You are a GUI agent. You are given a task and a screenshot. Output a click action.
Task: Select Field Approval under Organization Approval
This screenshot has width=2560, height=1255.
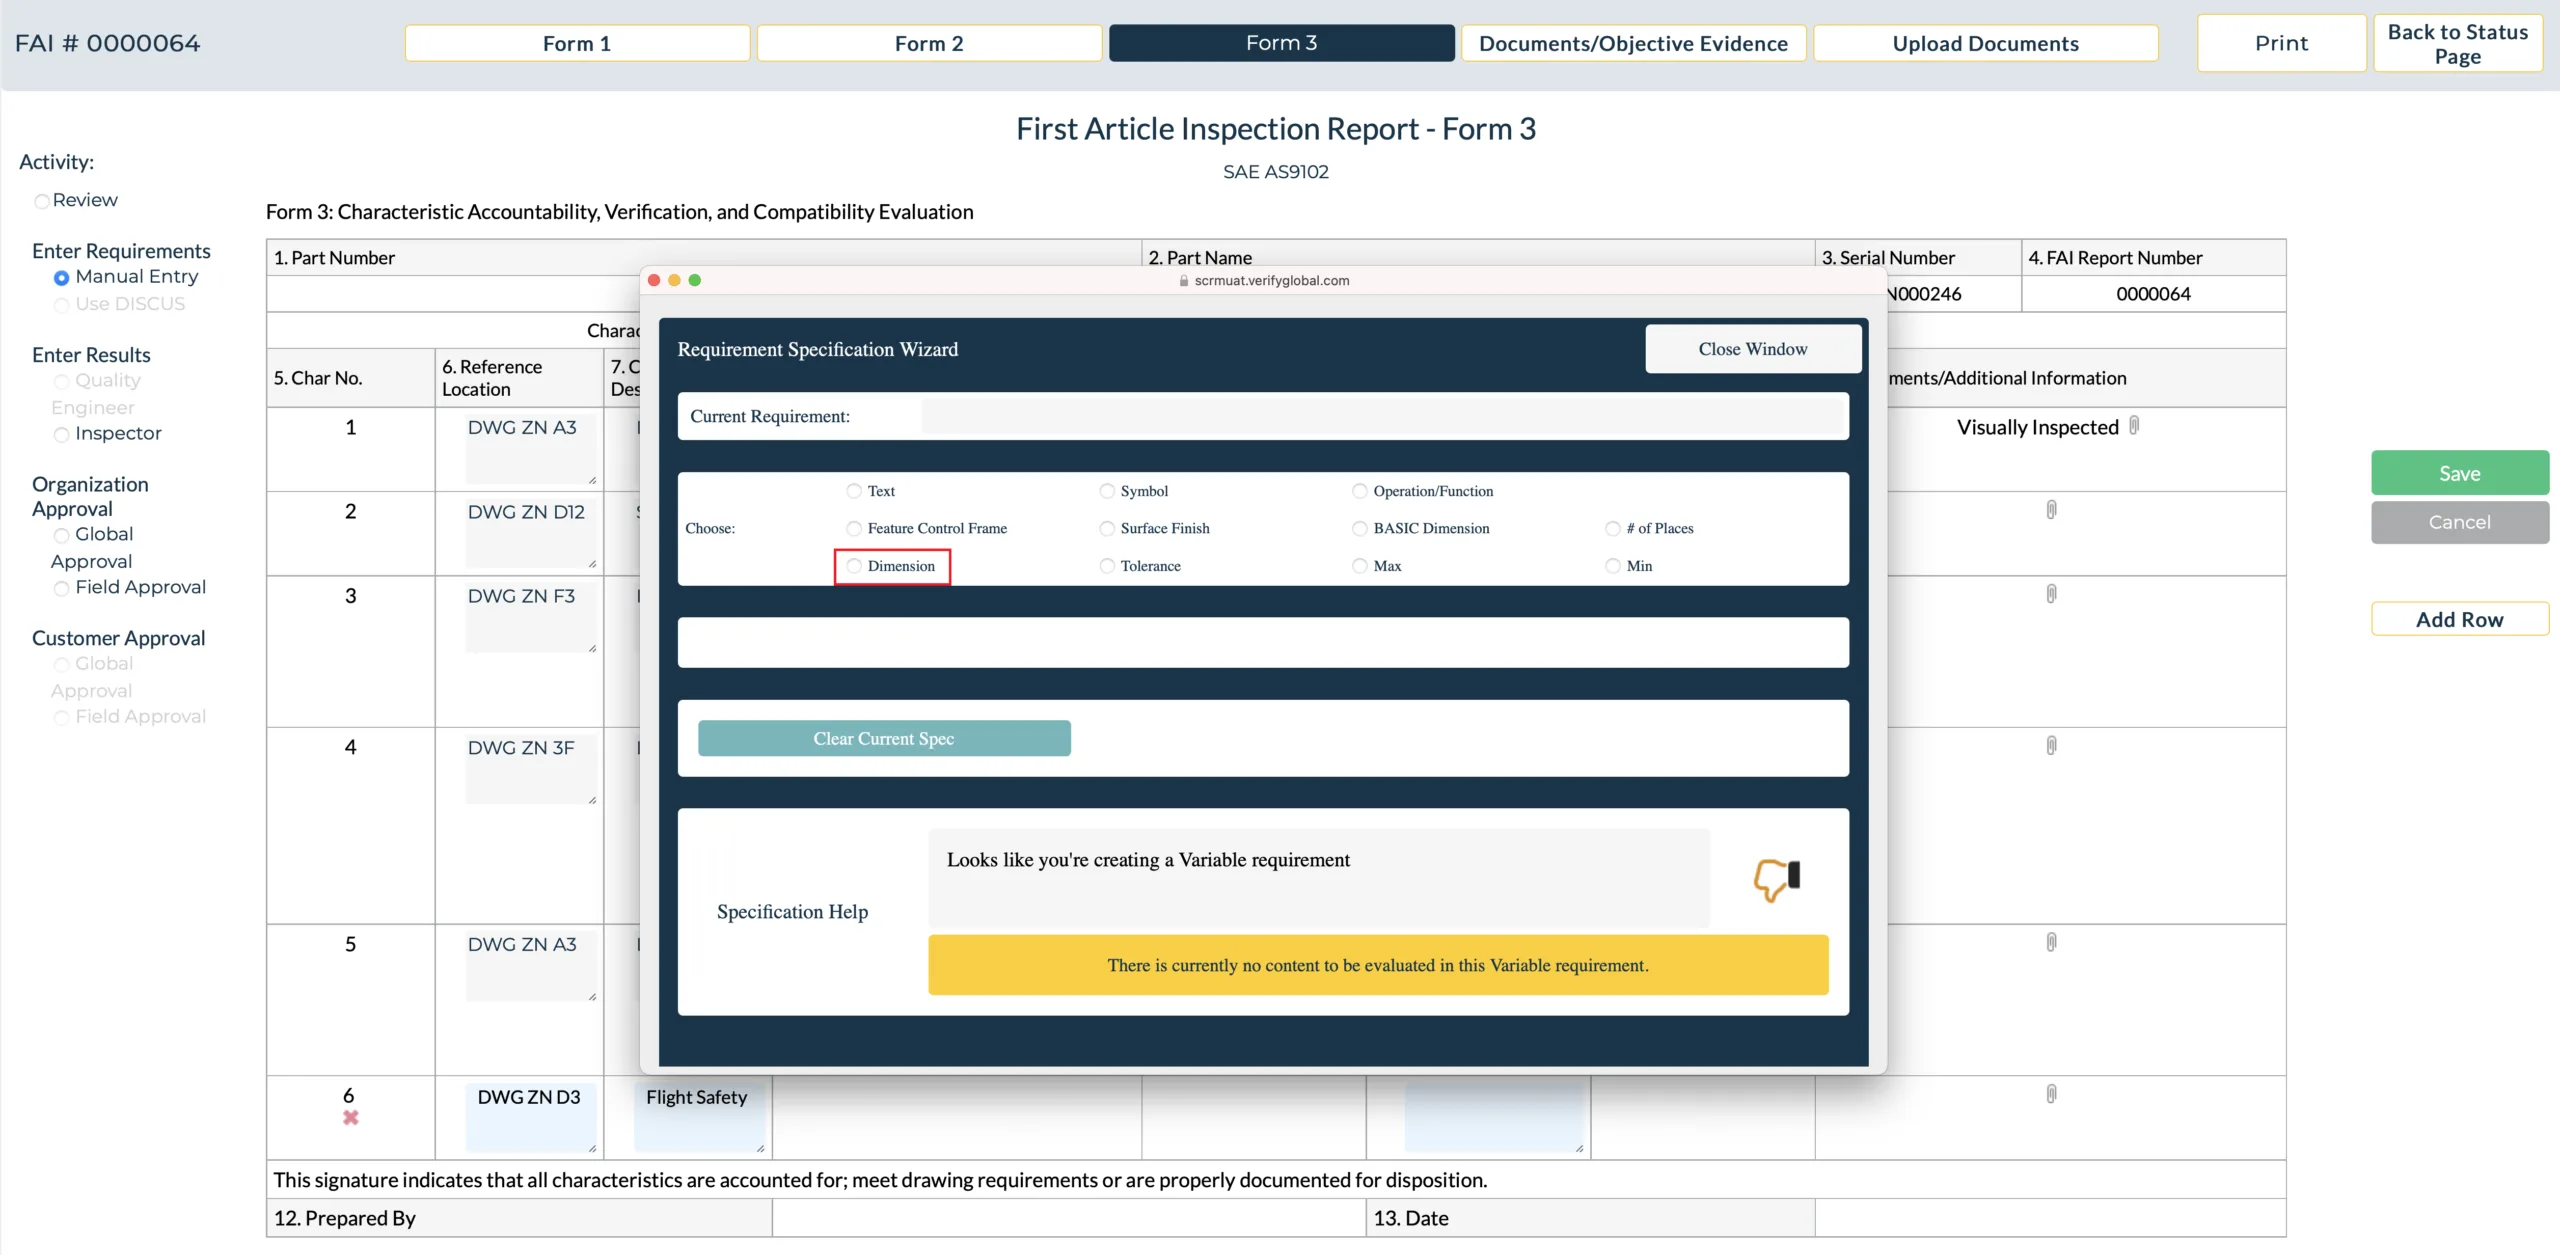point(62,588)
